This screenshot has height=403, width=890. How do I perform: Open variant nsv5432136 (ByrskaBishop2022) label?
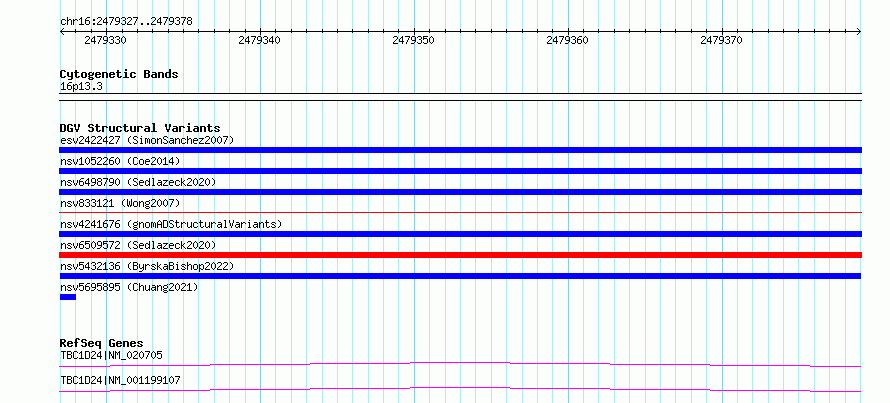pos(146,266)
